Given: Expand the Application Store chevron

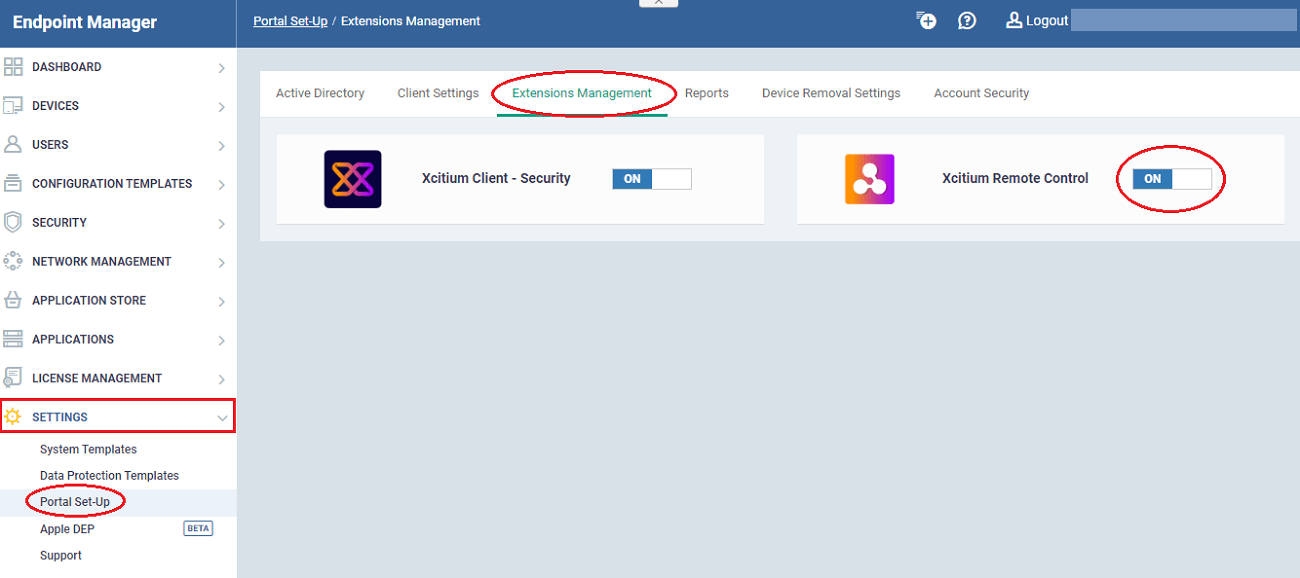Looking at the screenshot, I should [222, 302].
